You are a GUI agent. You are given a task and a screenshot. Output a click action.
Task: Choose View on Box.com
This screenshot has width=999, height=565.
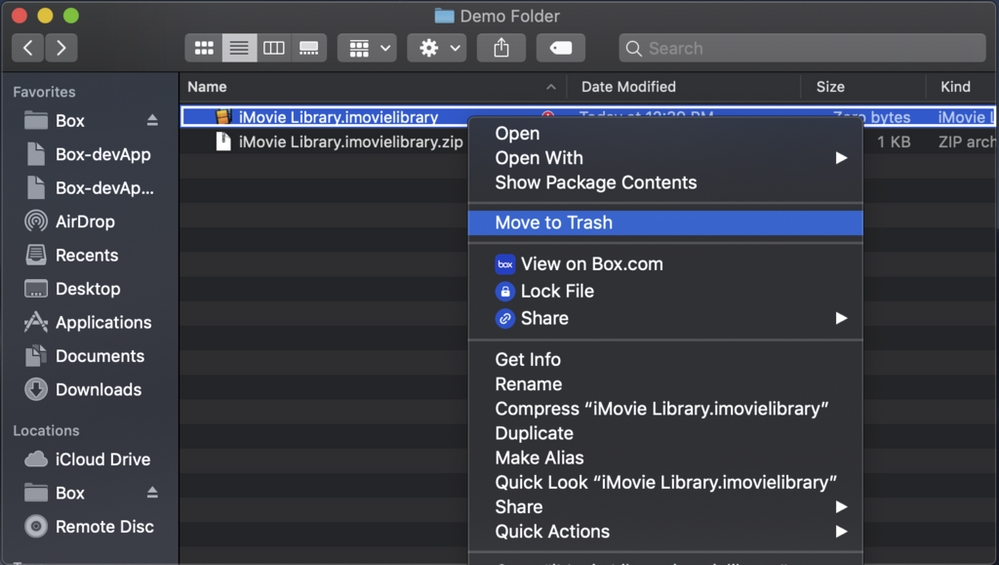point(665,264)
